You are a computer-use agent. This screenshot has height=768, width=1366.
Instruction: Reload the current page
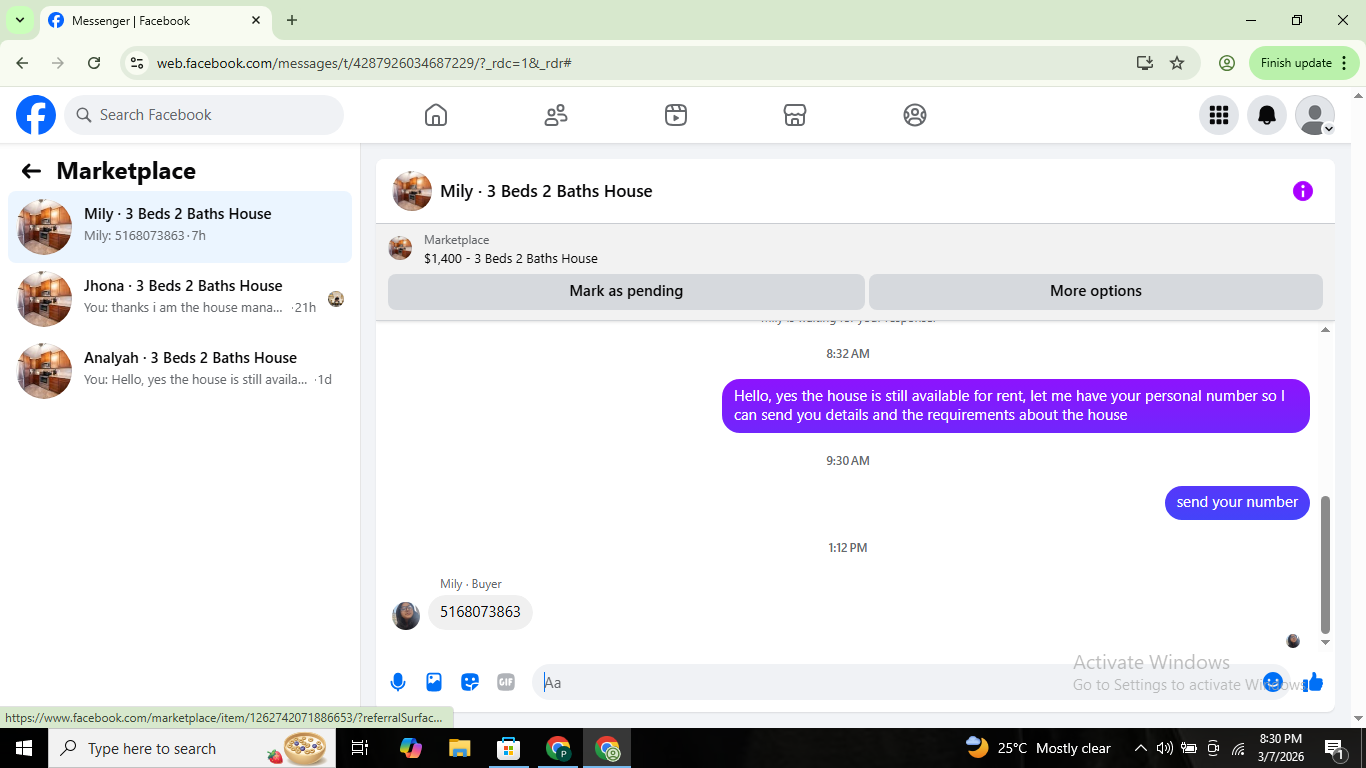pyautogui.click(x=94, y=63)
